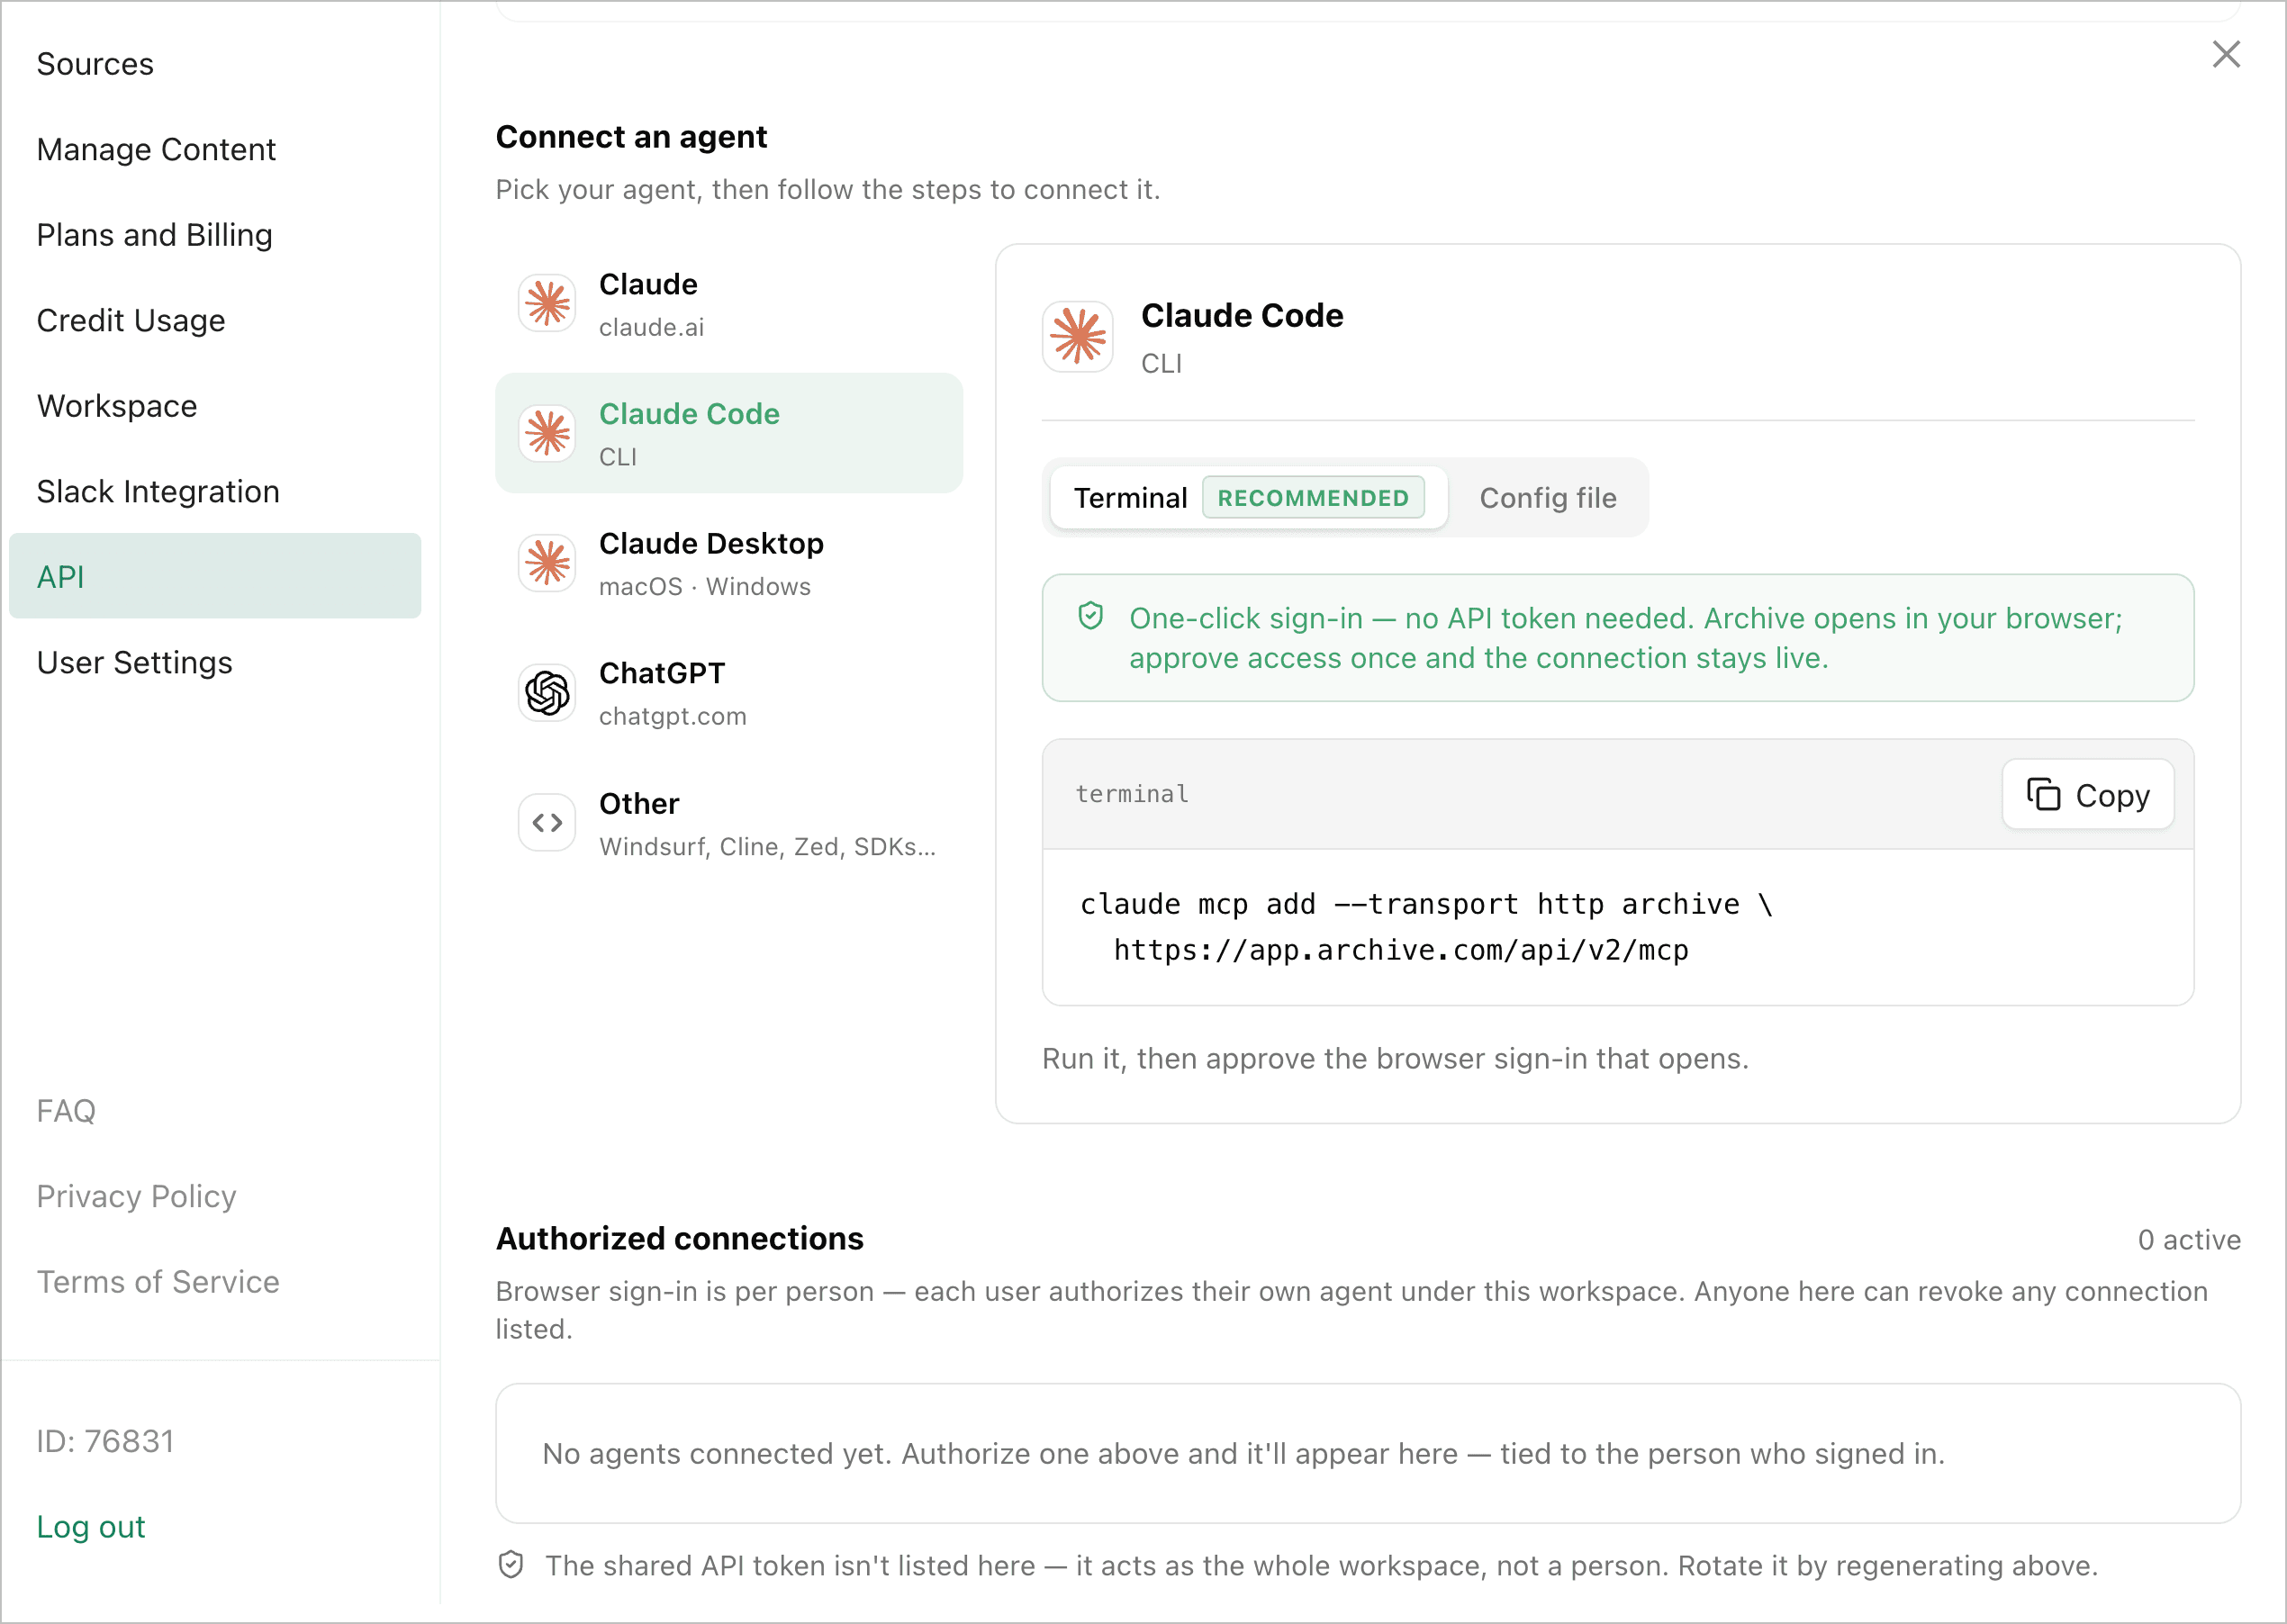Switch to the Config file tab
The height and width of the screenshot is (1624, 2287).
[x=1547, y=498]
